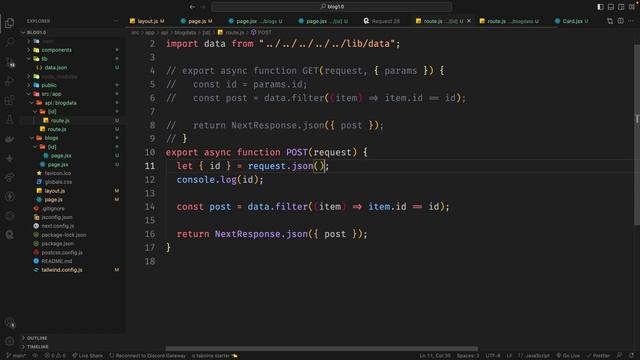Viewport: 640px width, 360px height.
Task: Expand the OUTLINE section
Action: [73, 338]
